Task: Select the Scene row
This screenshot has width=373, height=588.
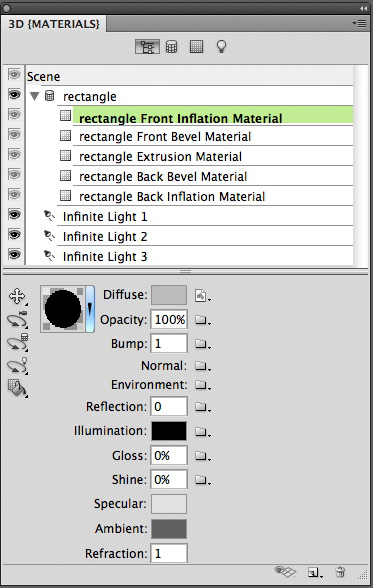Action: [x=190, y=76]
